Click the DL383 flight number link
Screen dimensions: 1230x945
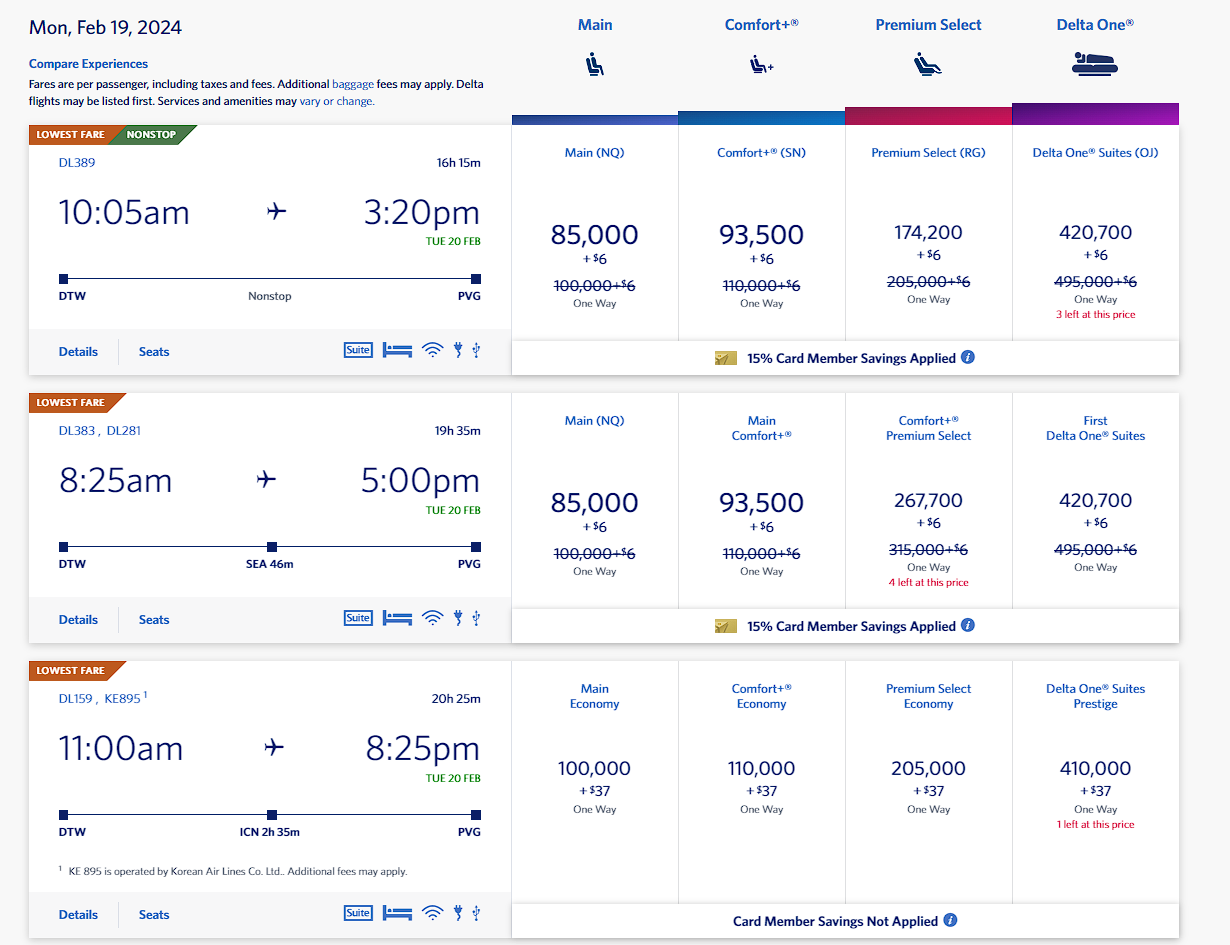(x=77, y=431)
